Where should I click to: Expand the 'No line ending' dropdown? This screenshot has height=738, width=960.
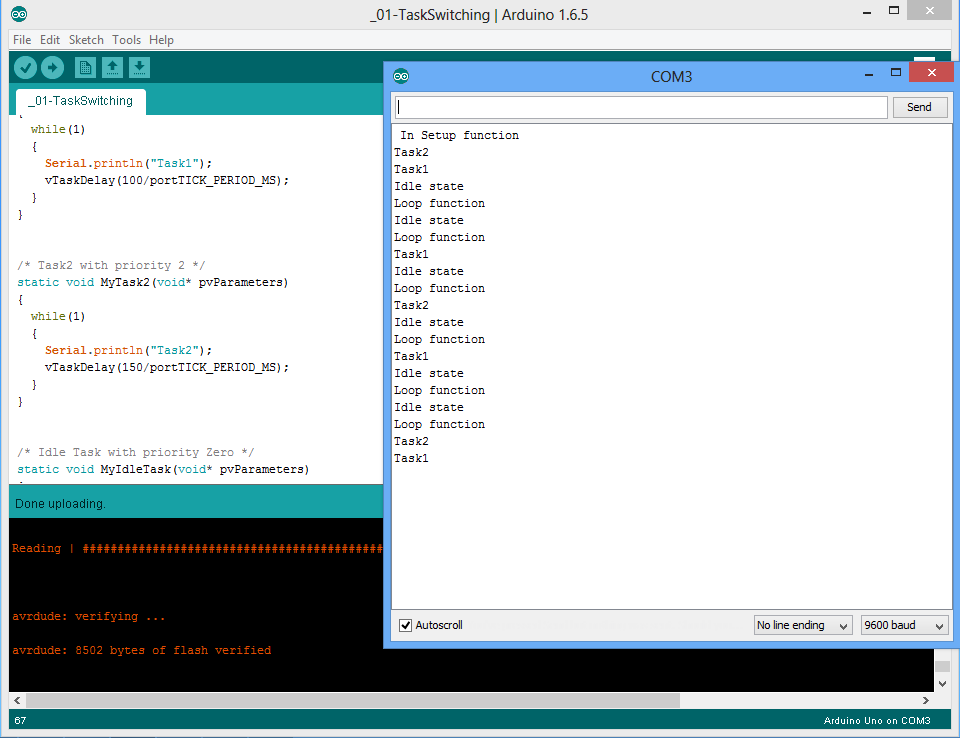coord(803,625)
